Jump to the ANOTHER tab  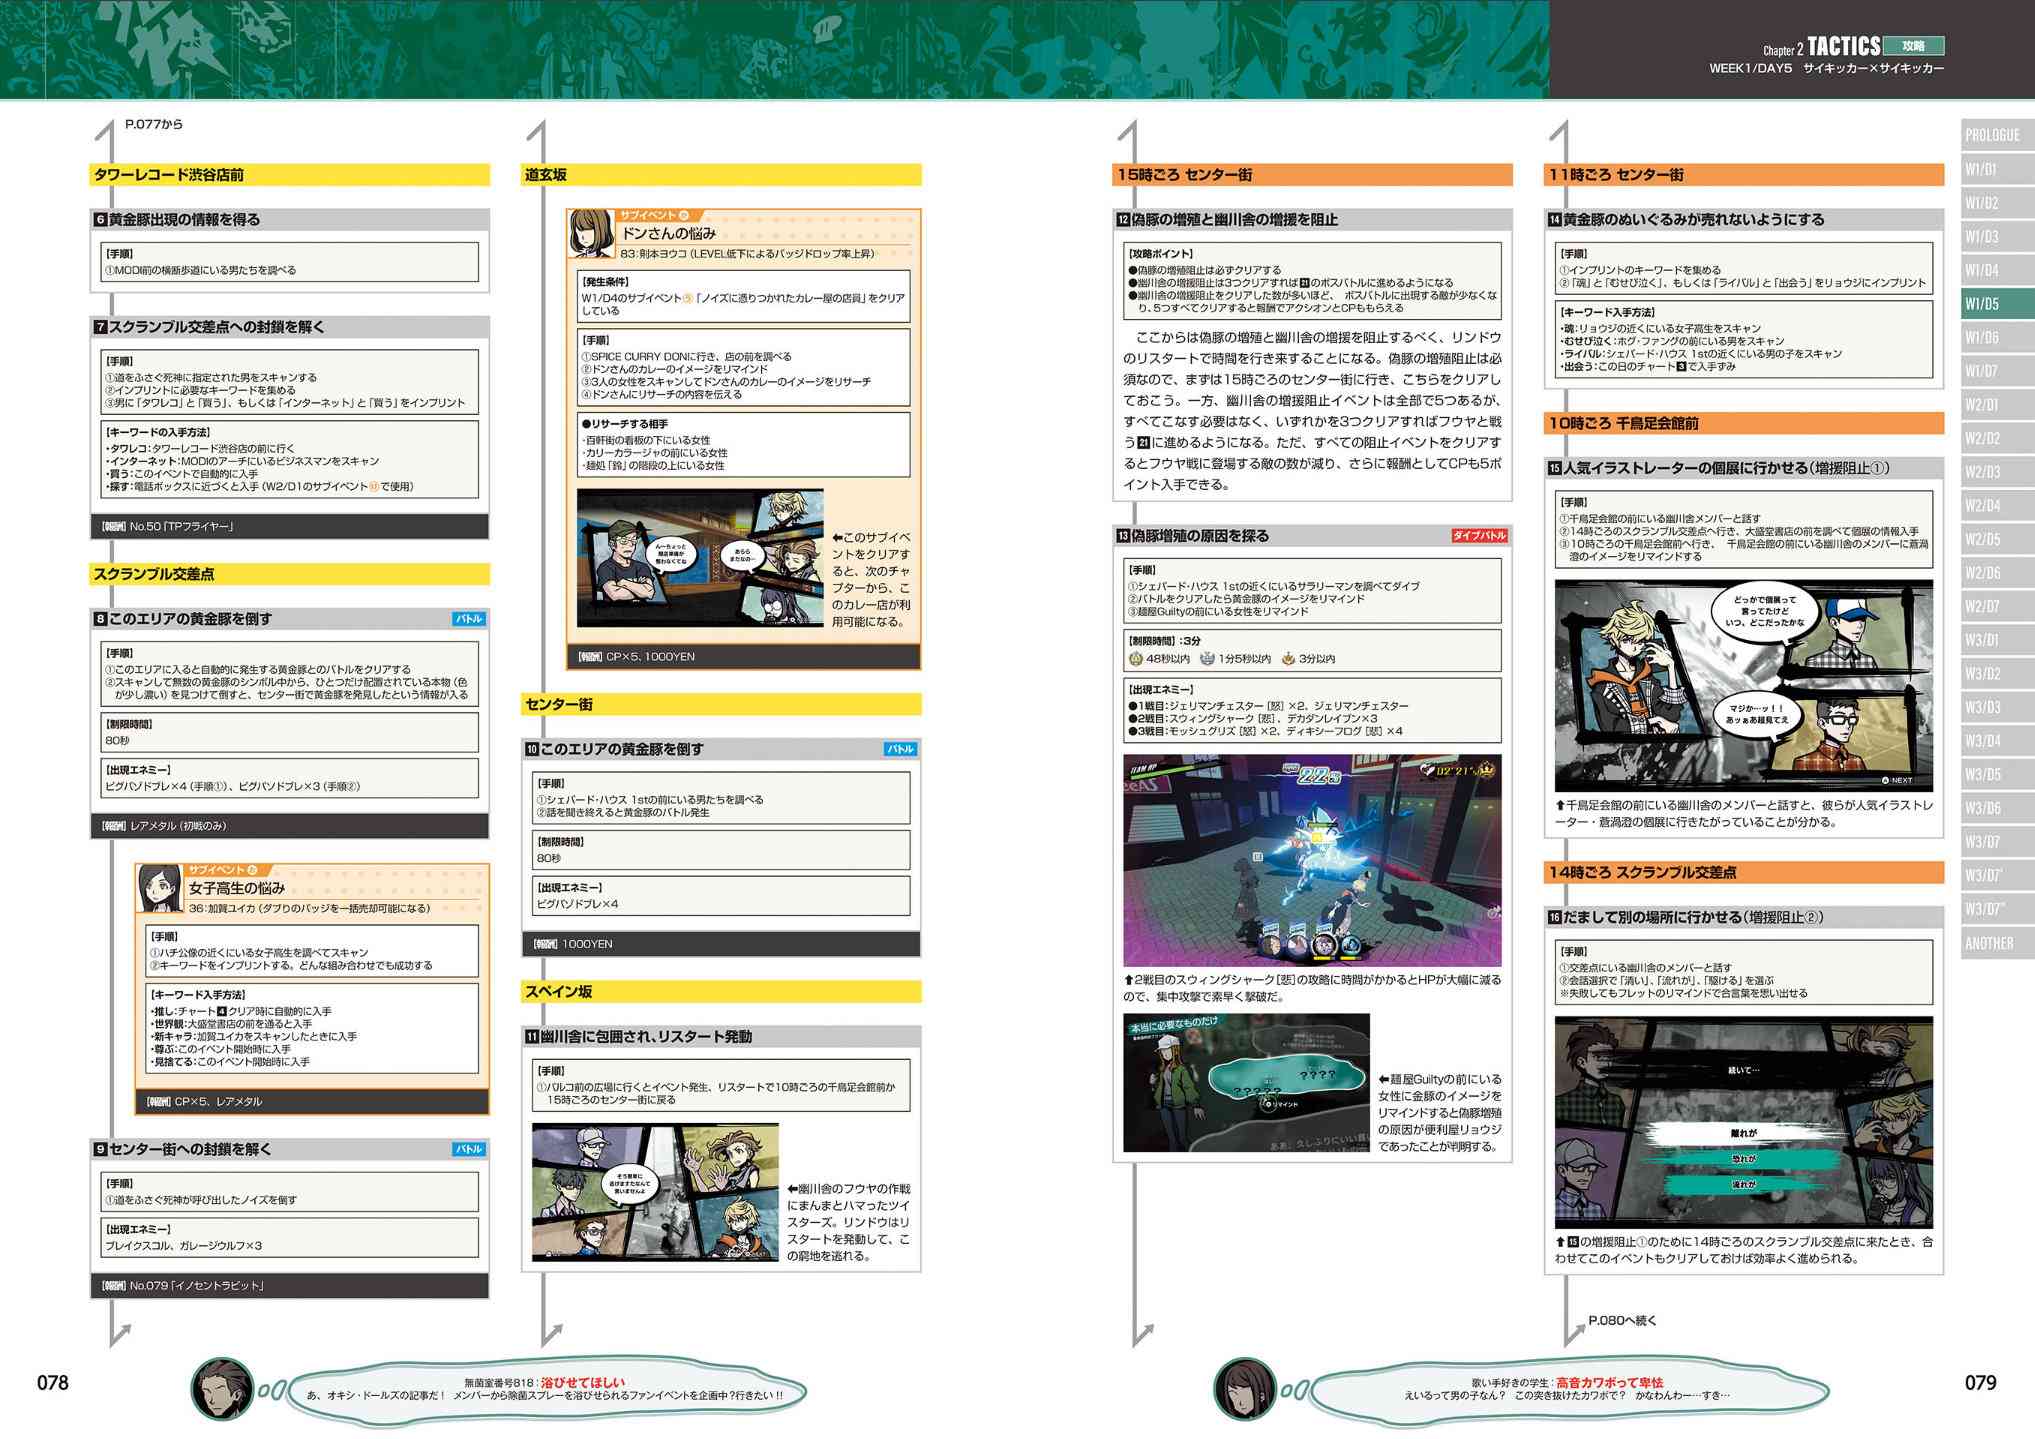click(x=1990, y=943)
